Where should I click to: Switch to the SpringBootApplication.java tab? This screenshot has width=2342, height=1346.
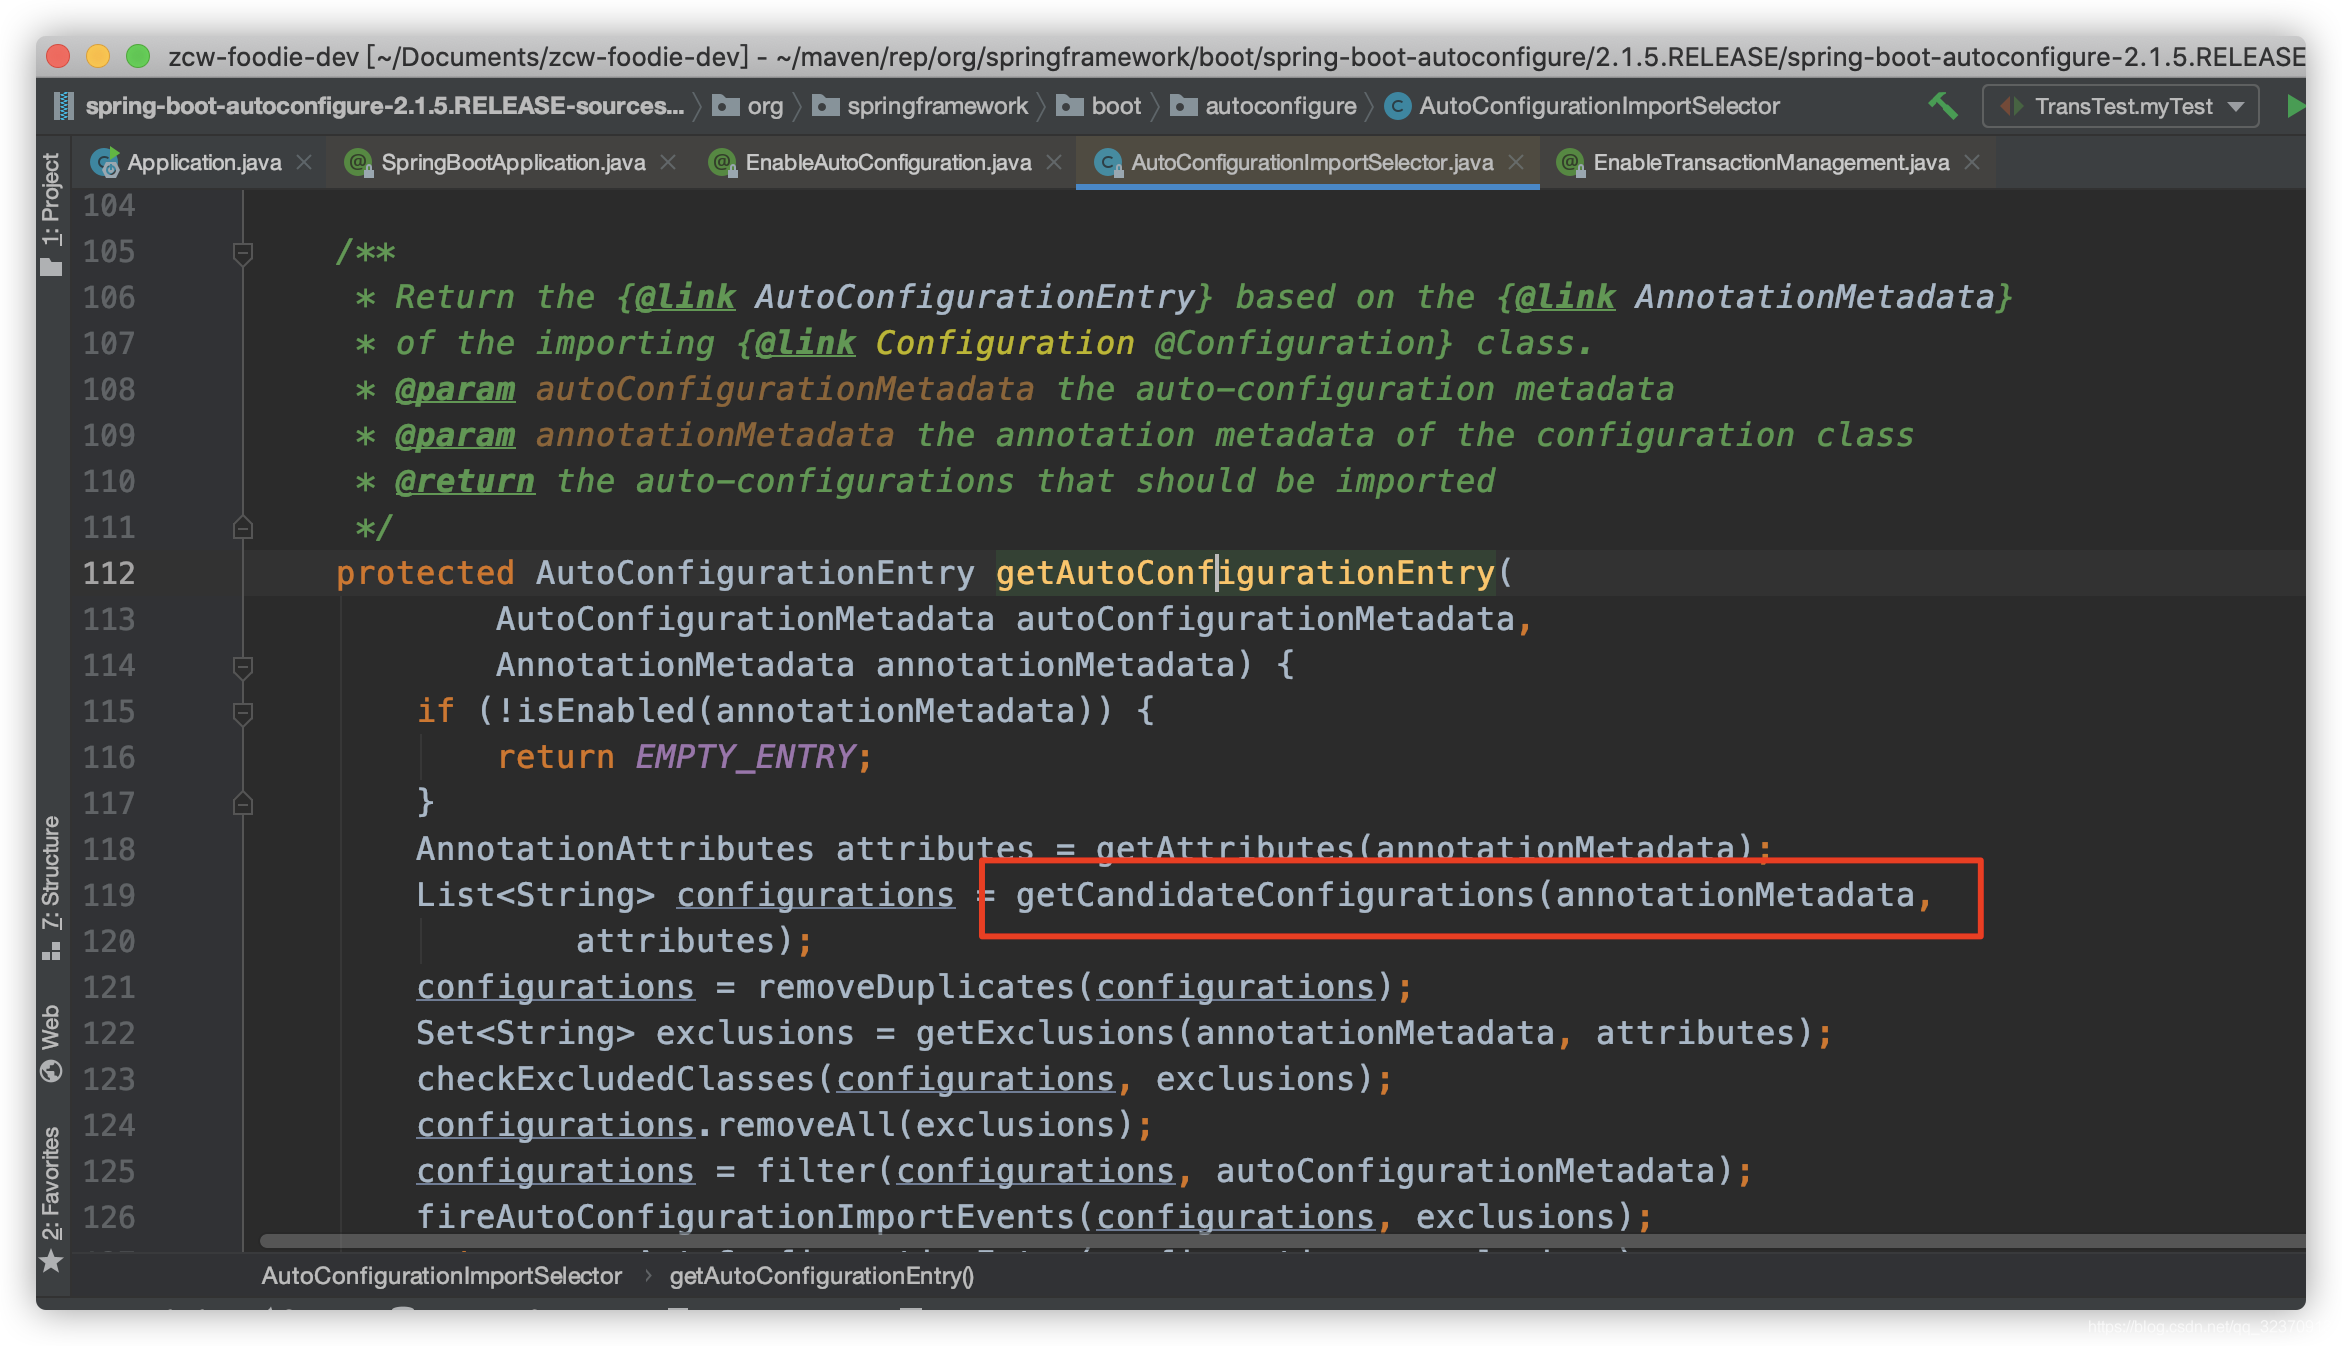512,162
